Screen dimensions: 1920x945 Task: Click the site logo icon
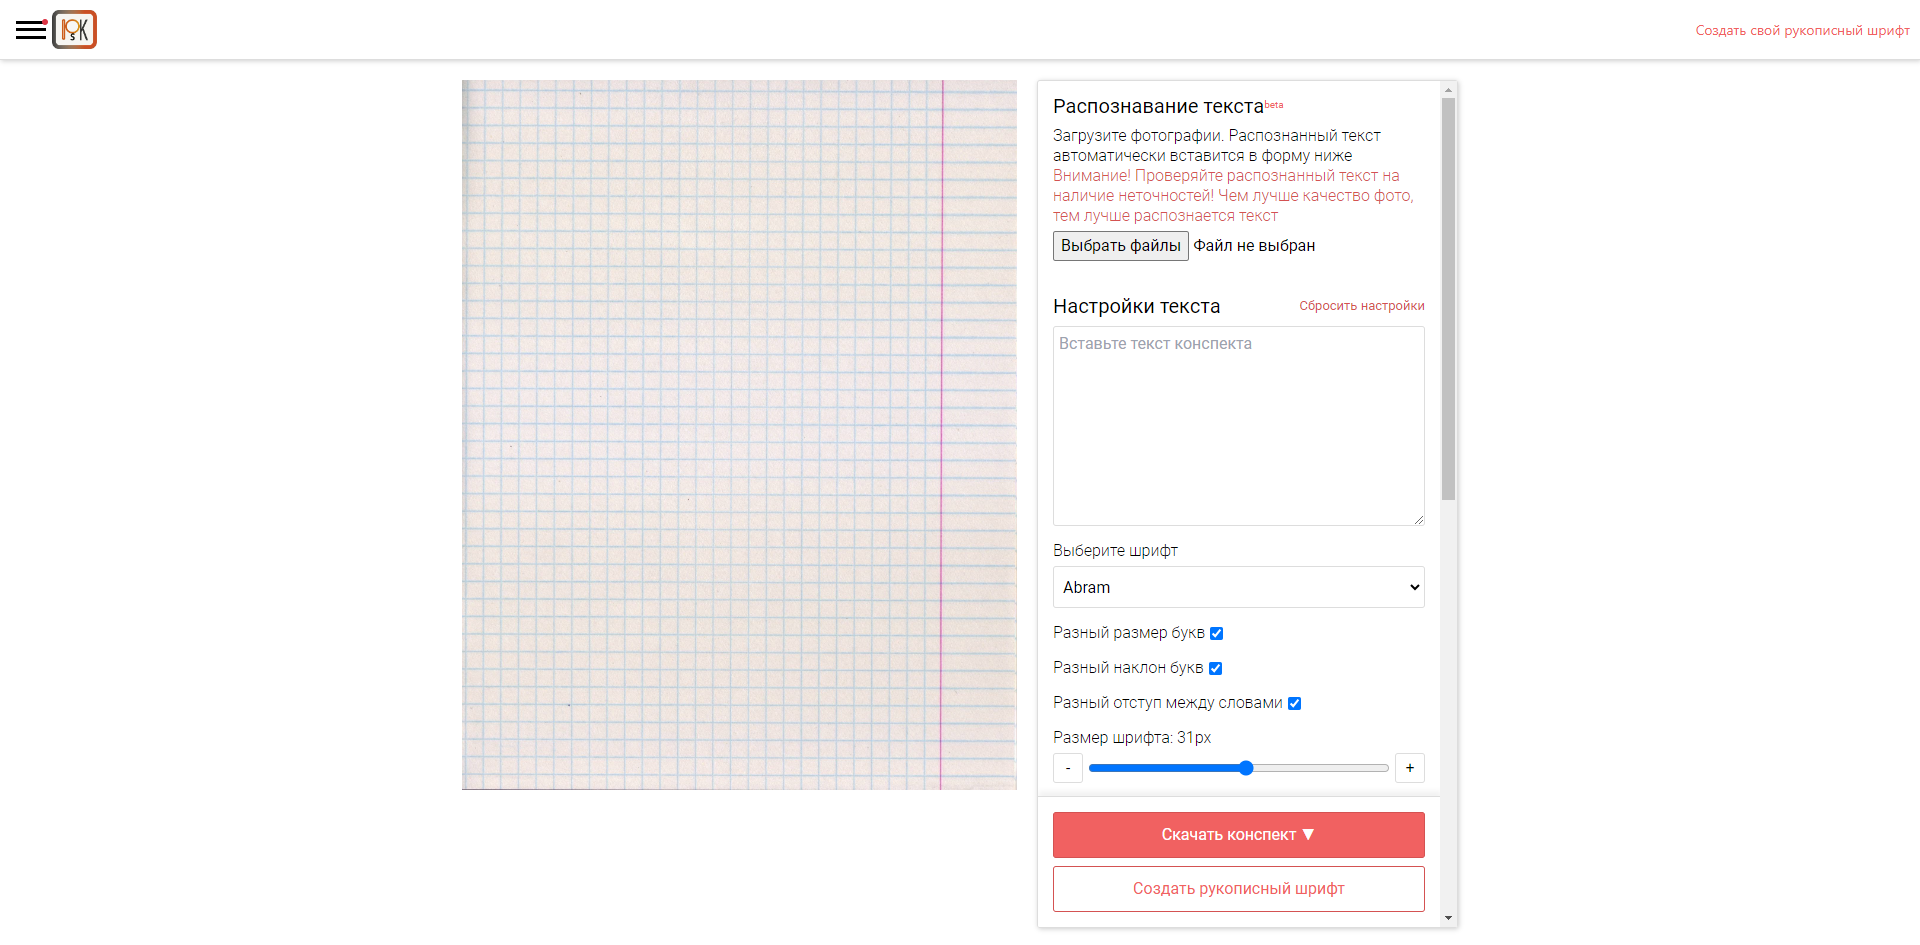(x=75, y=30)
